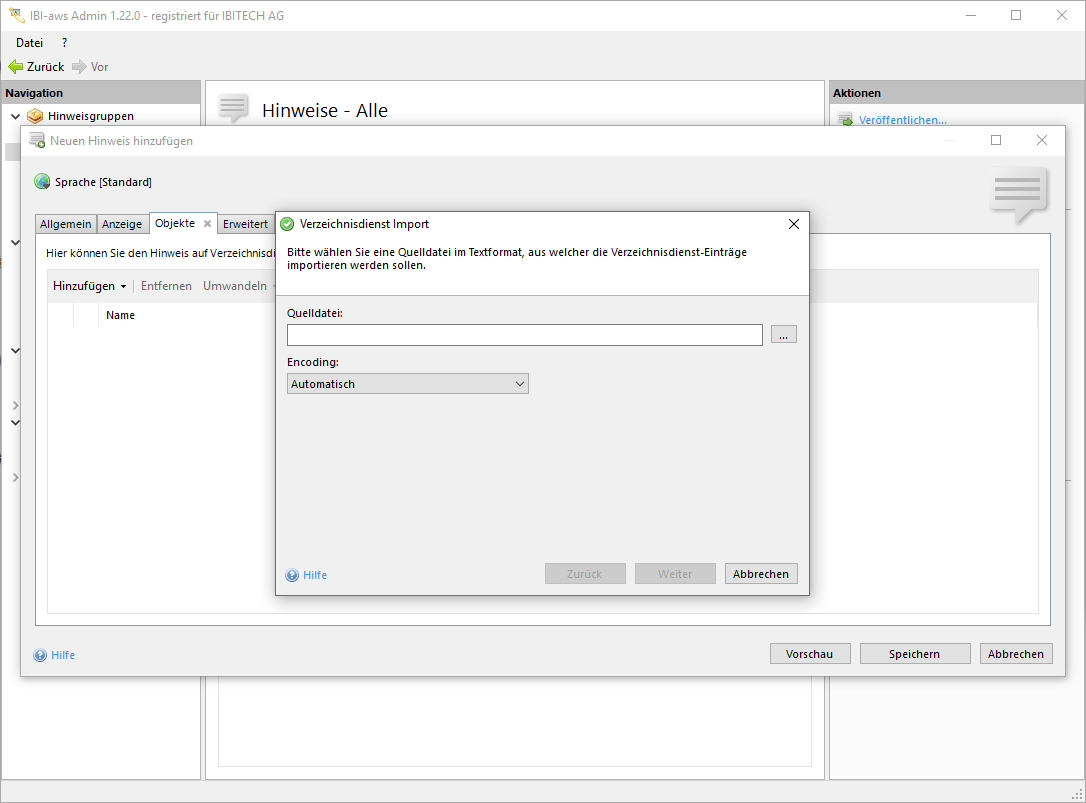
Task: Switch to the Anzeige tab
Action: (x=122, y=224)
